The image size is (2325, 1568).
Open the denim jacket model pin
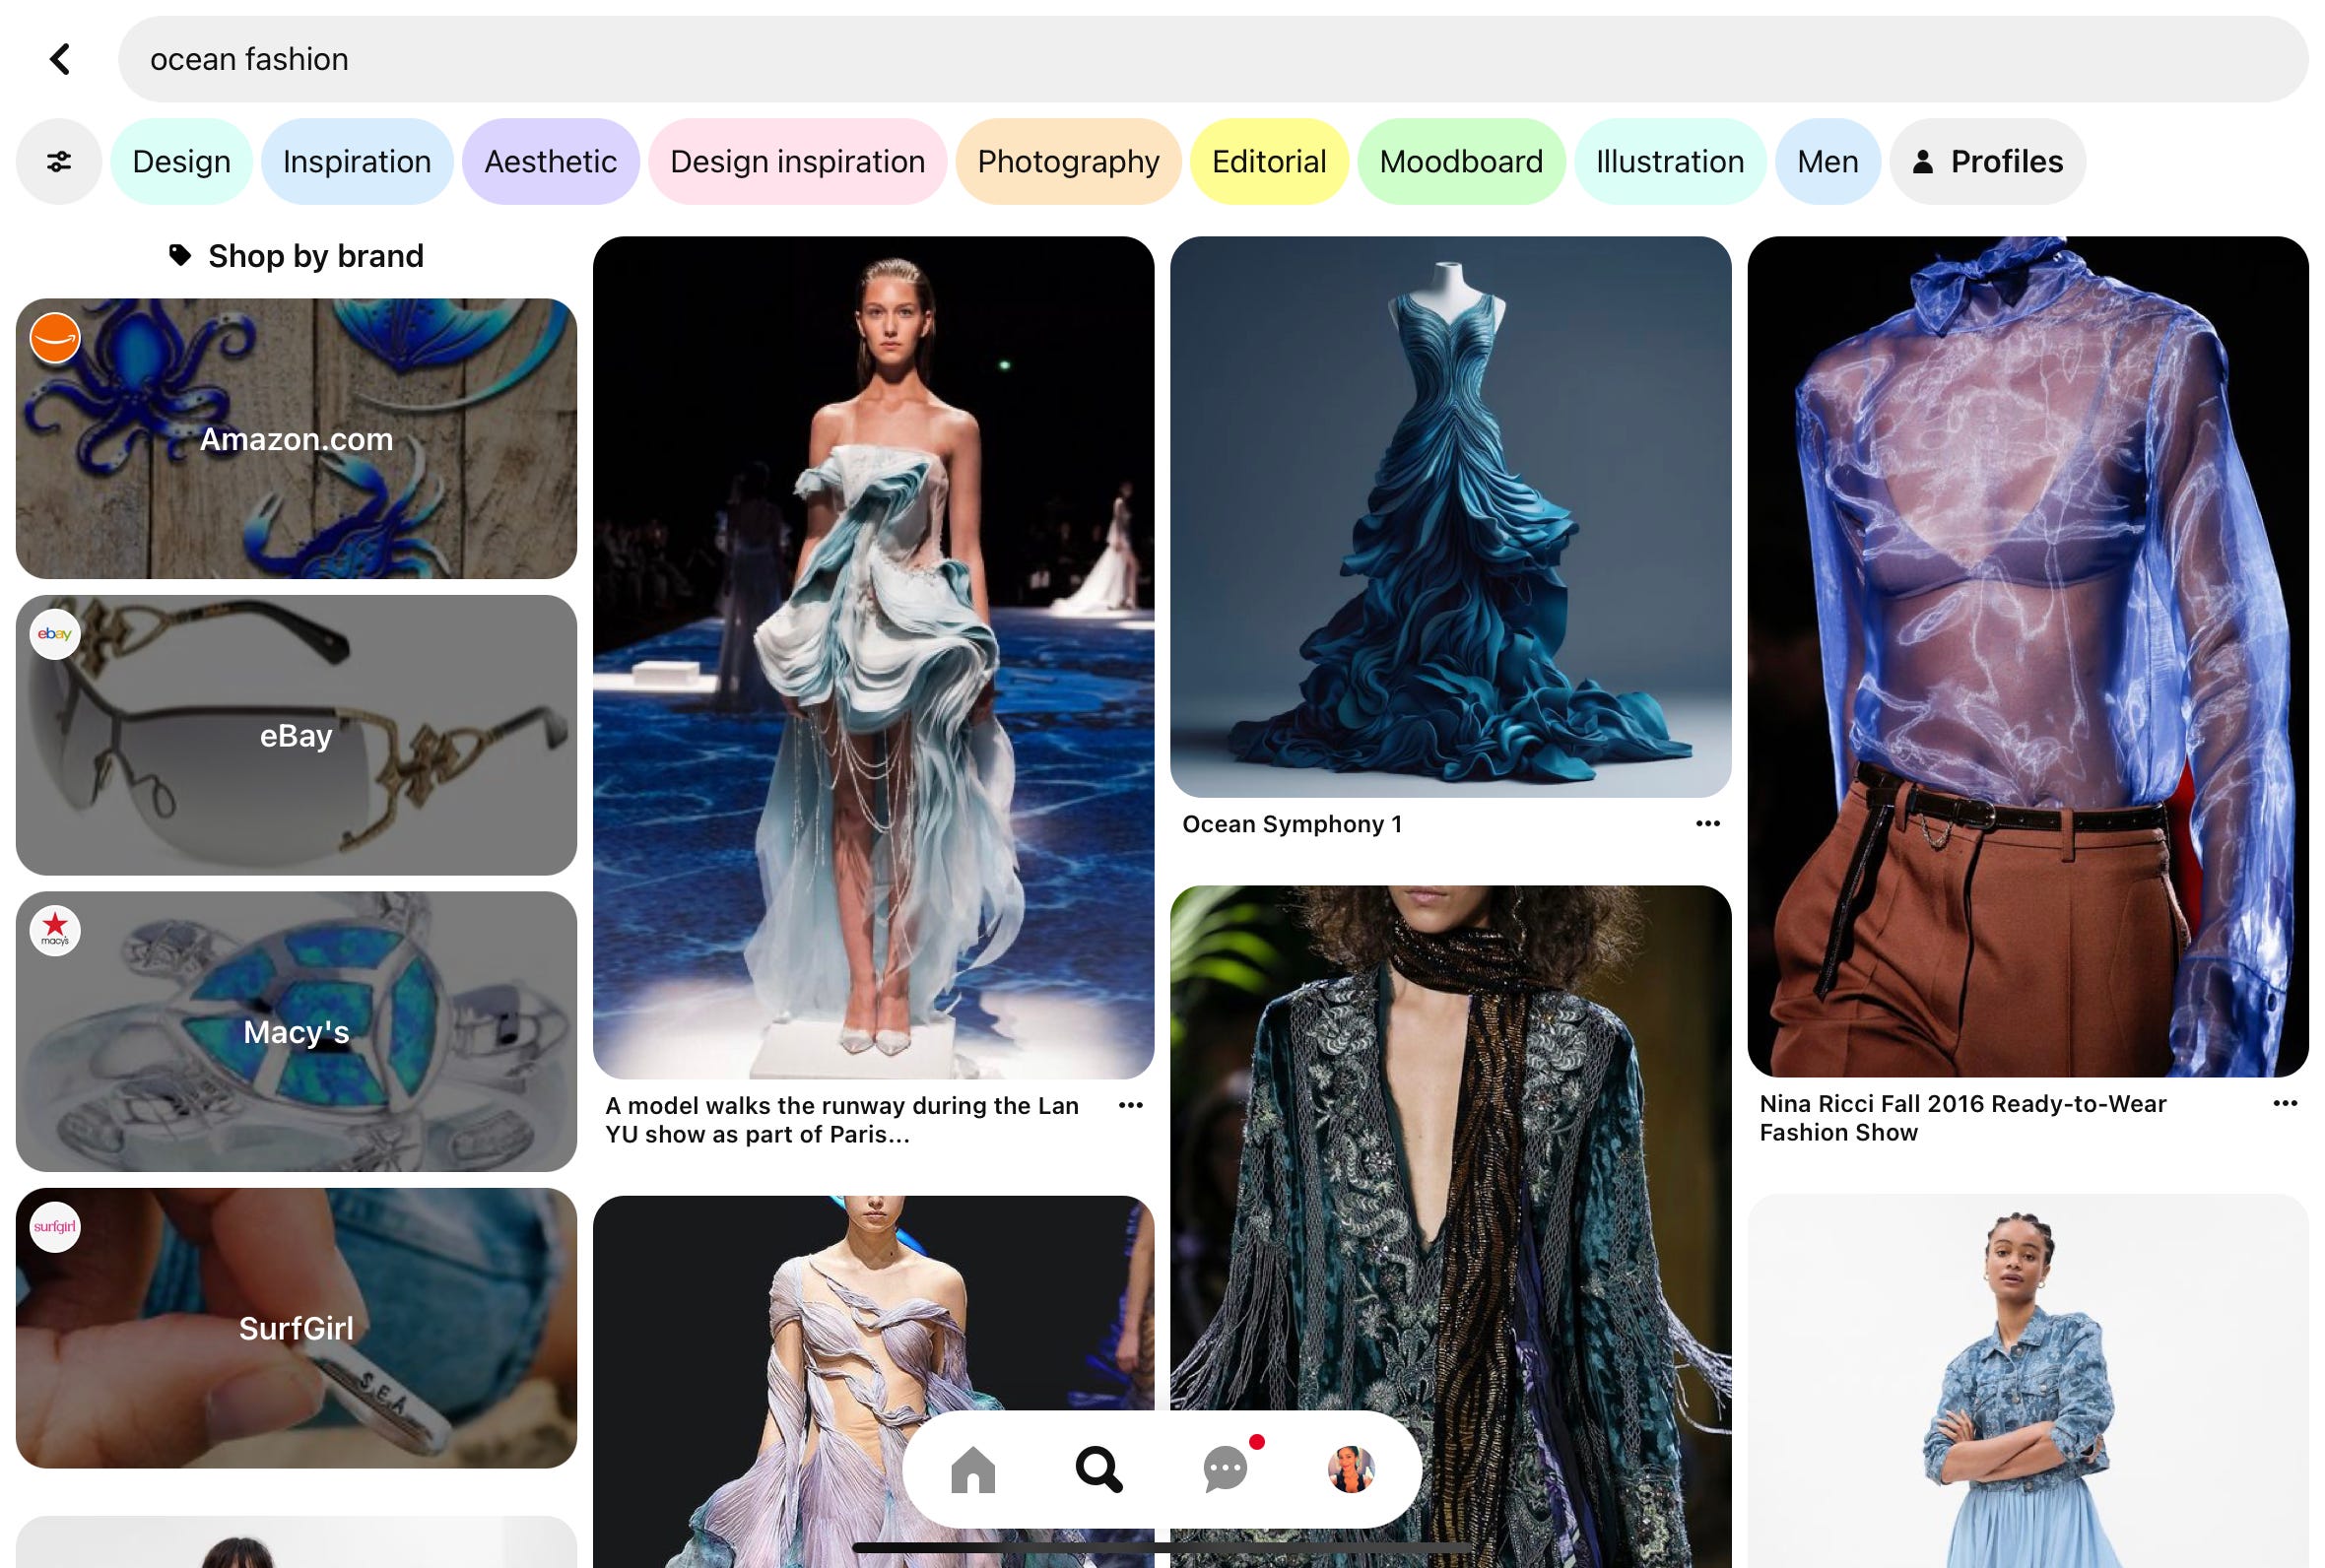(2028, 1380)
